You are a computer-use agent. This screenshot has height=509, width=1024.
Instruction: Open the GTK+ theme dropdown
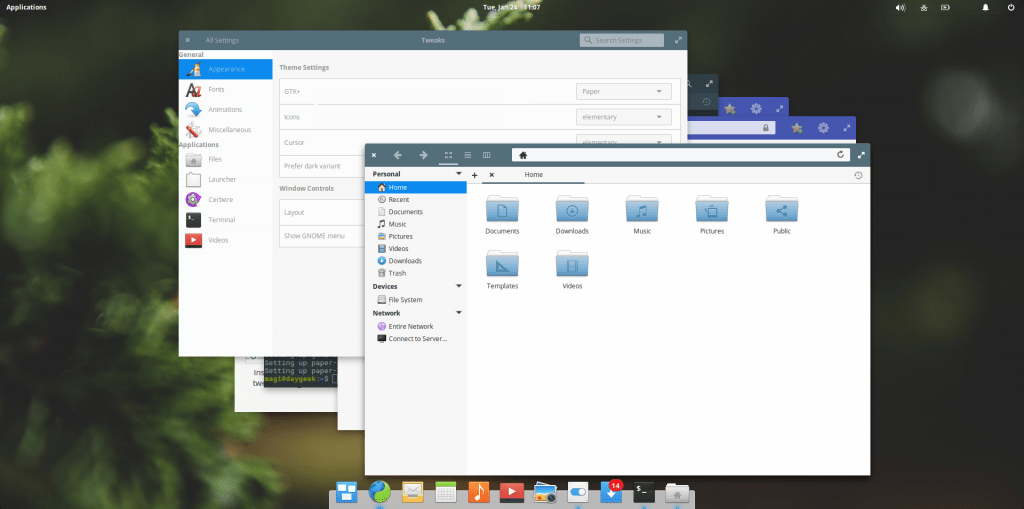coord(623,91)
